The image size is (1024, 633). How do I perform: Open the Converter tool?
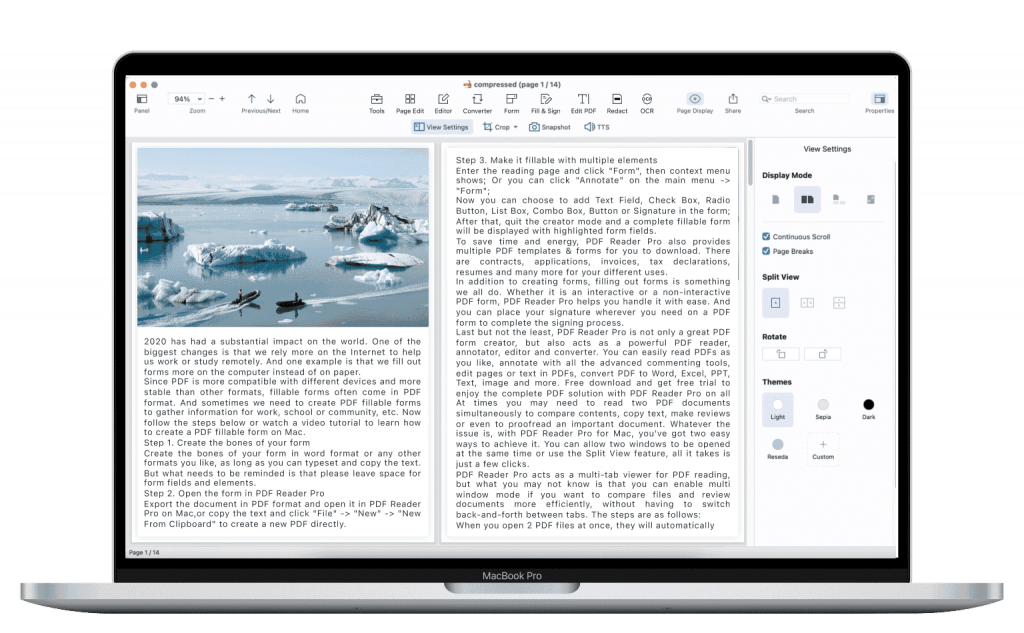coord(476,100)
